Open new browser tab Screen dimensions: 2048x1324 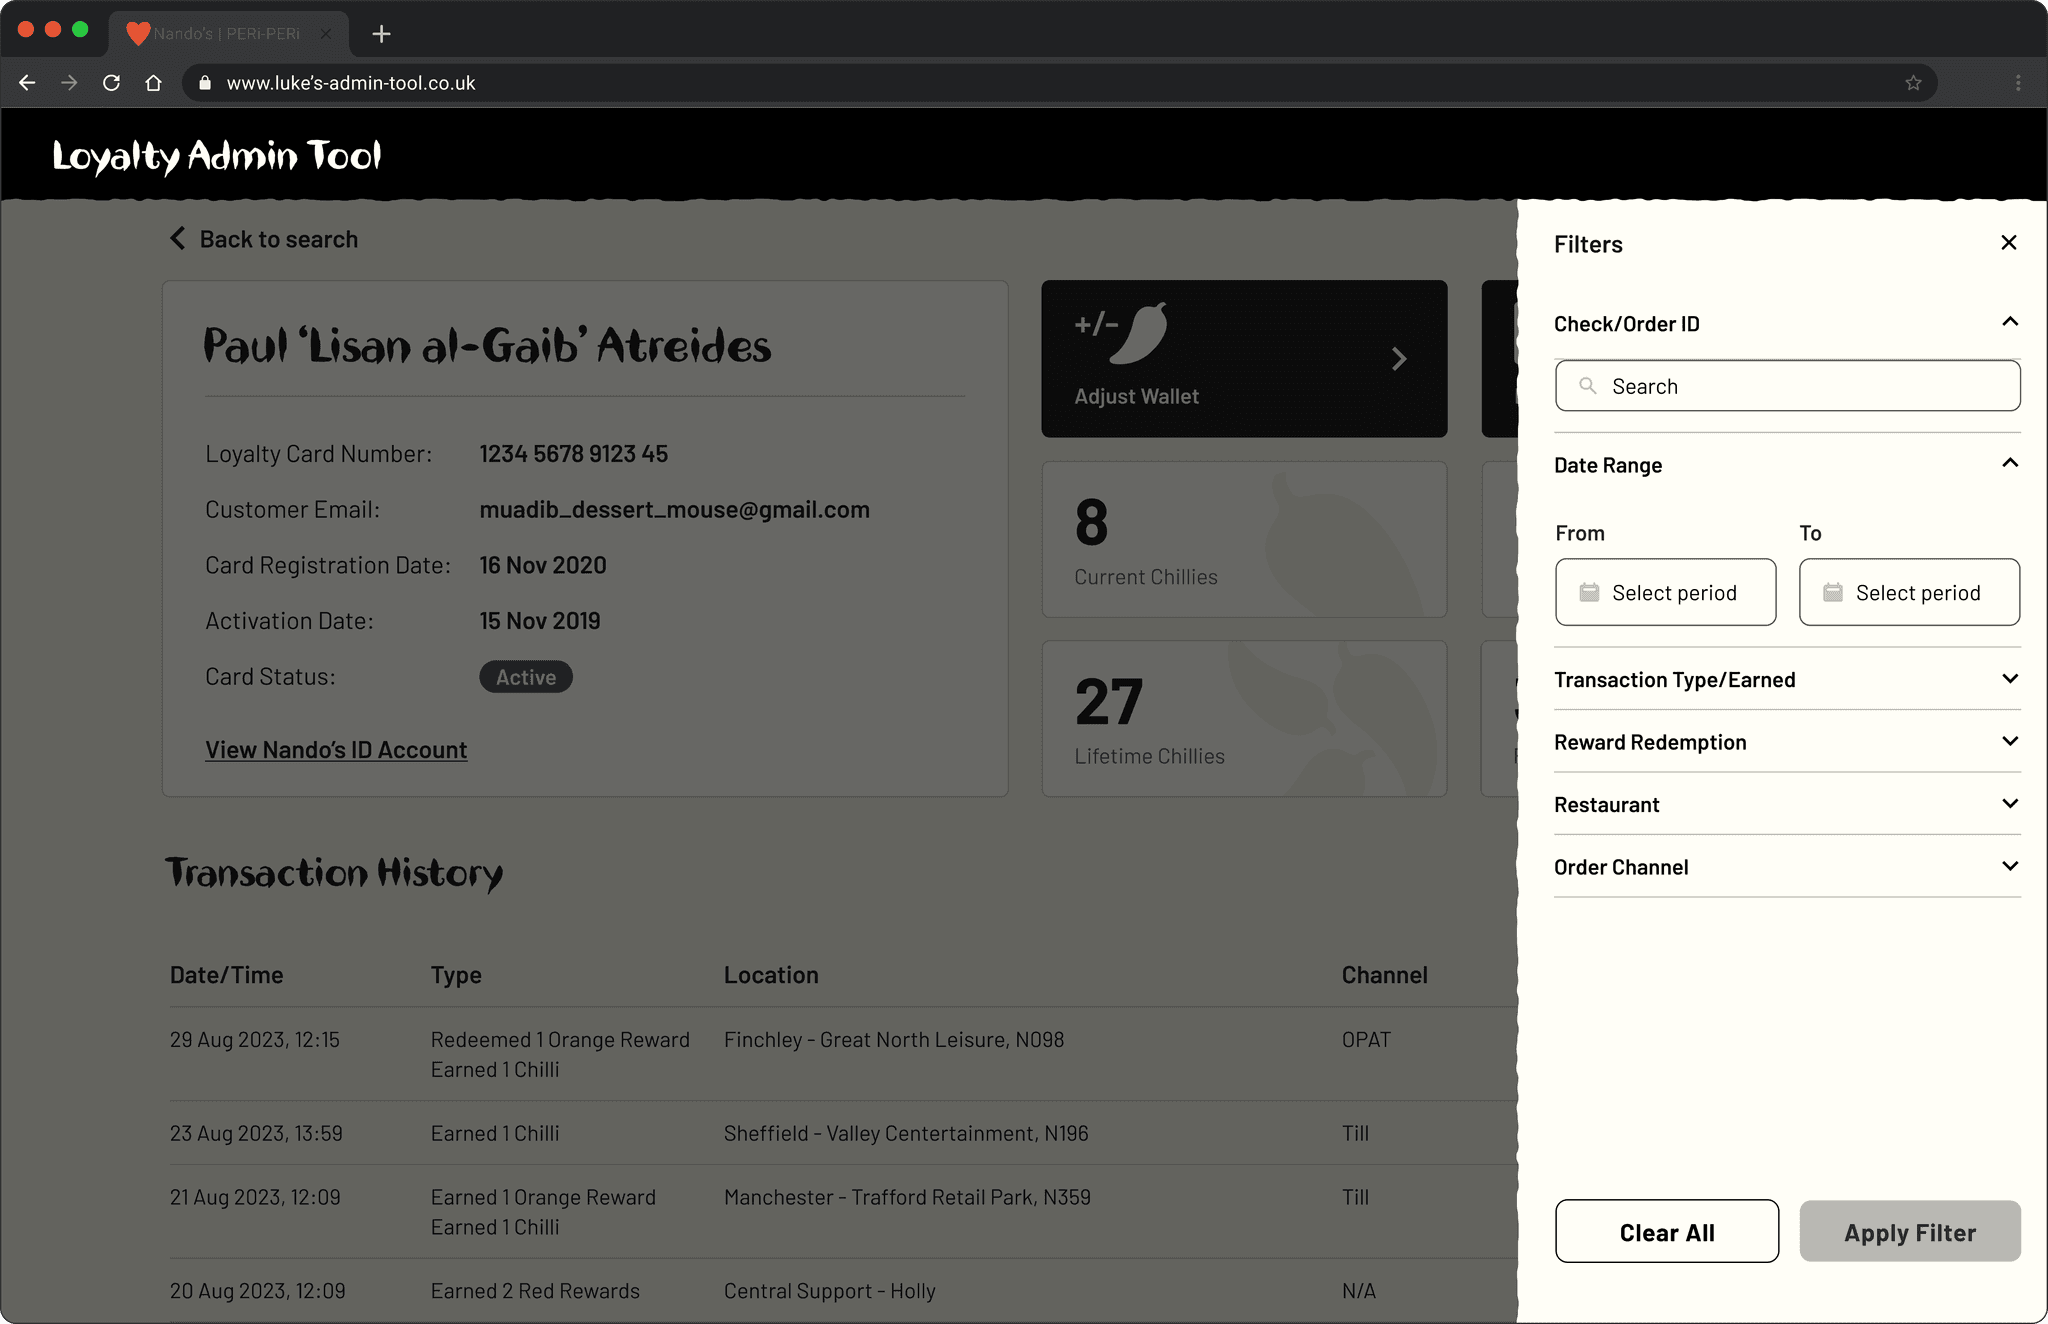point(381,34)
